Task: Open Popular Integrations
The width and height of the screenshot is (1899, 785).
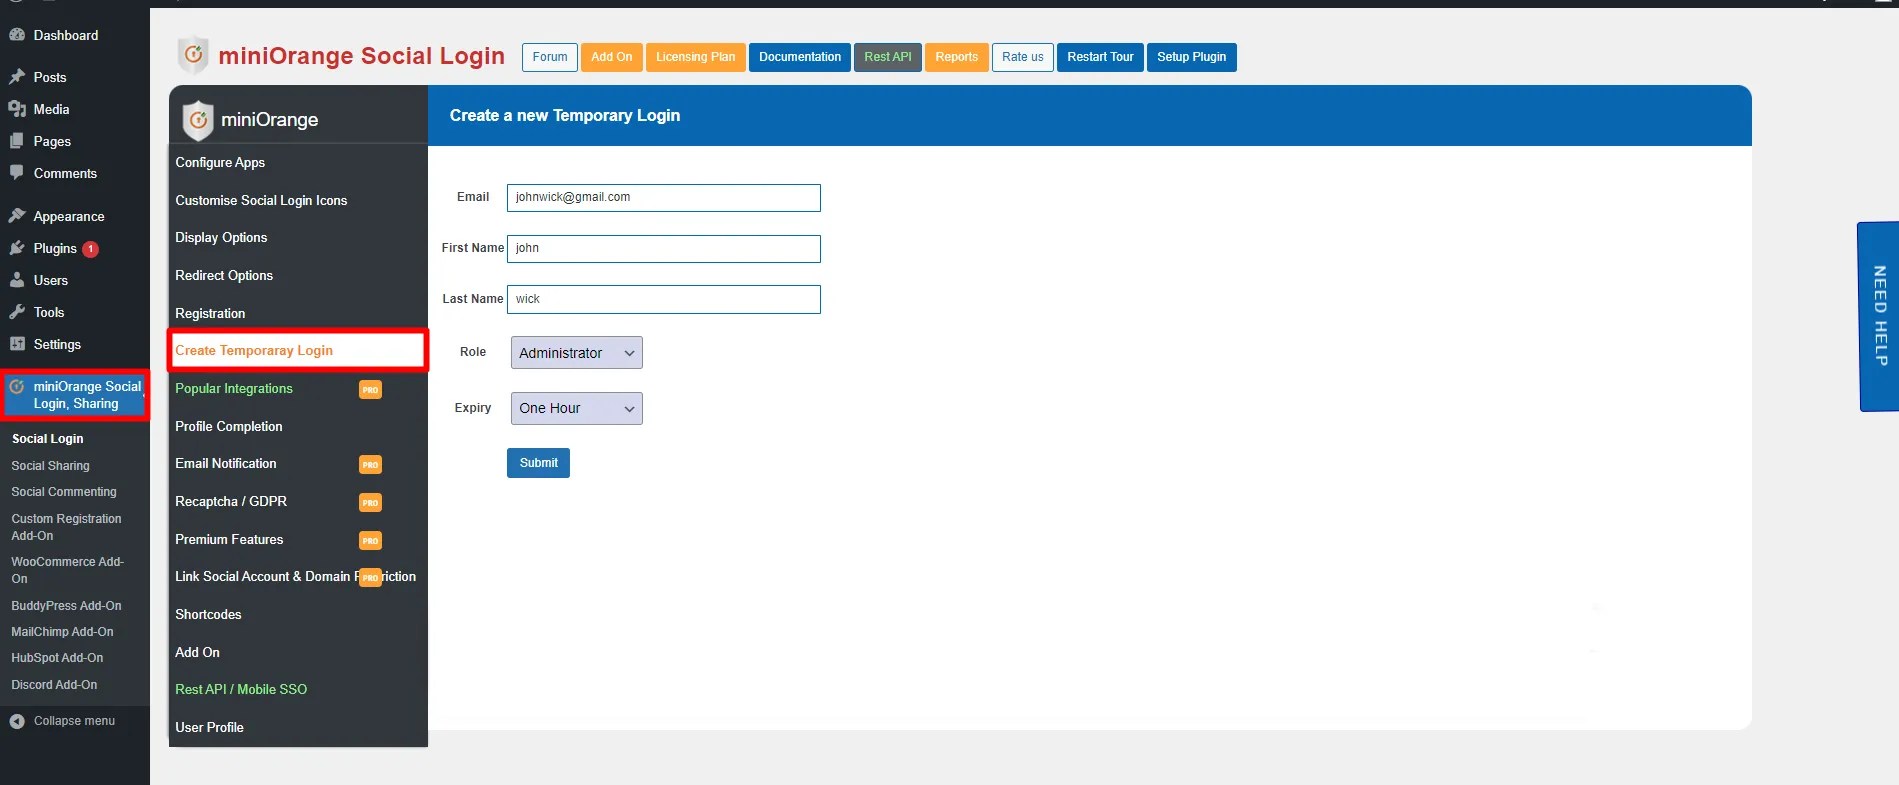Action: pyautogui.click(x=234, y=388)
